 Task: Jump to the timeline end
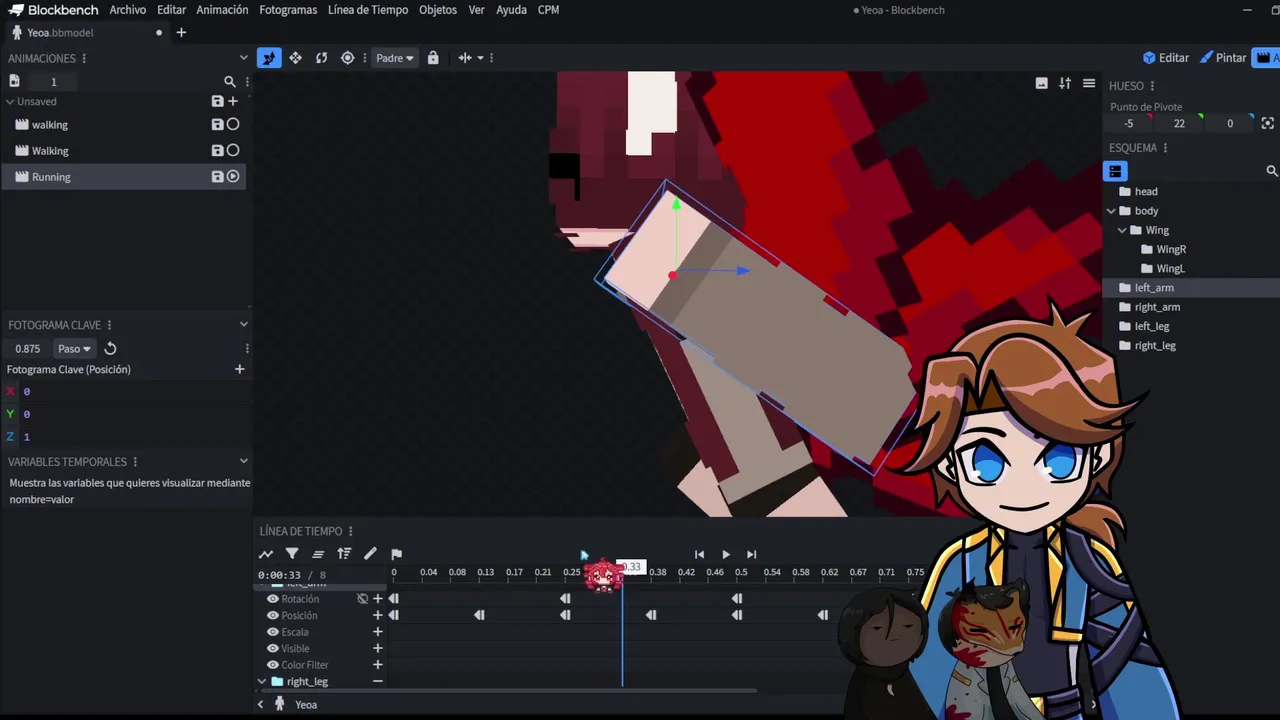pos(751,555)
